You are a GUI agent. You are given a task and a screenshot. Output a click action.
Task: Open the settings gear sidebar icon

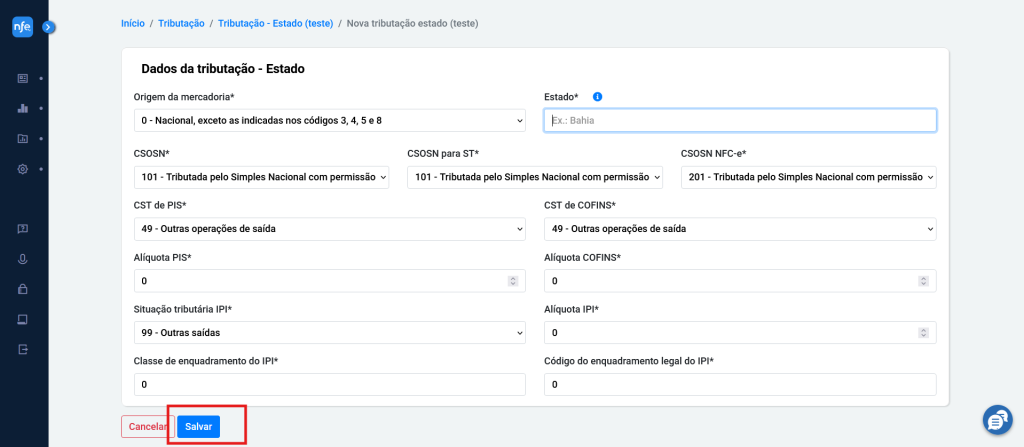(x=22, y=169)
